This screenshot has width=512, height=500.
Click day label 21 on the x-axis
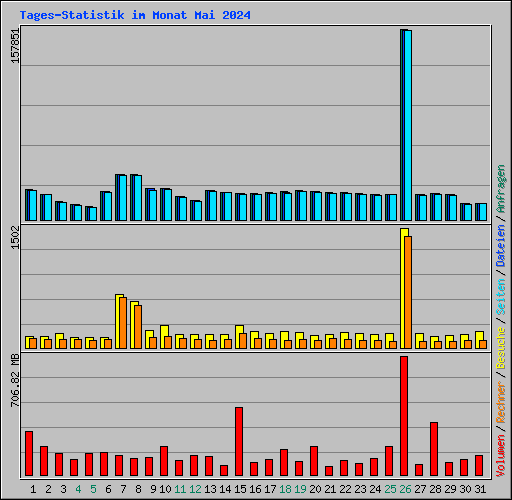330,489
